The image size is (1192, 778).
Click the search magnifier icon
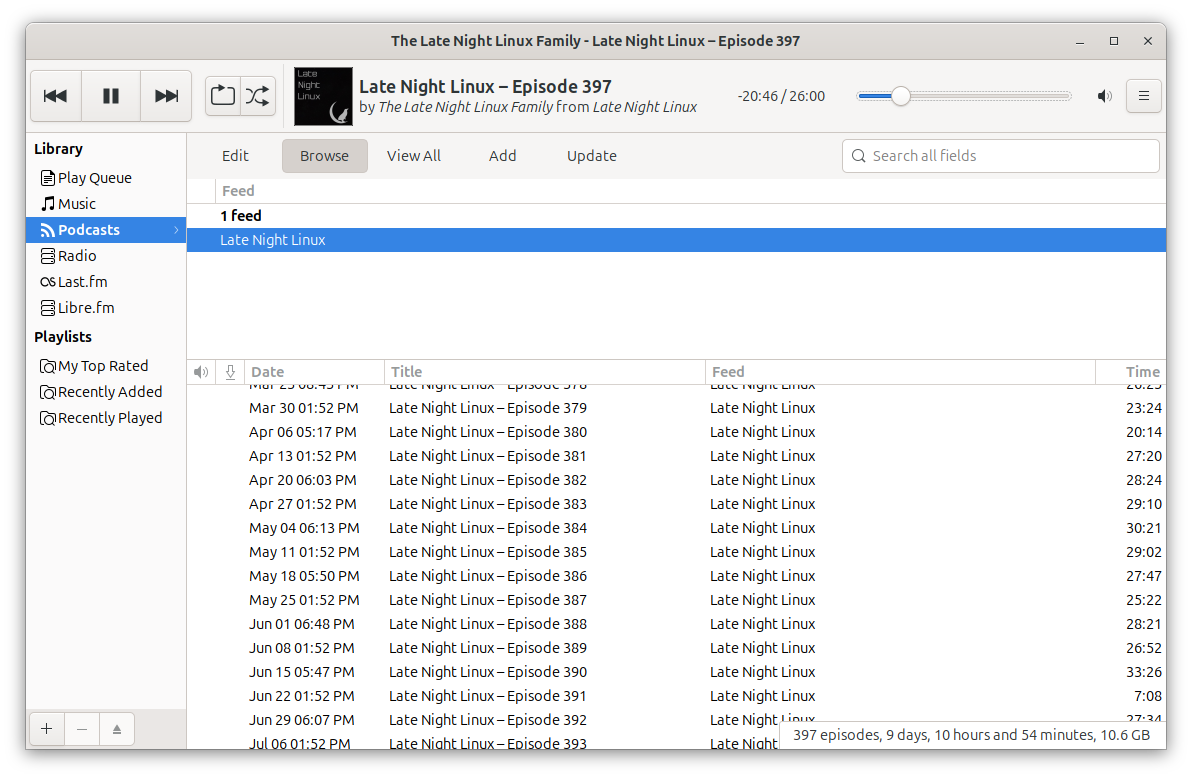tap(858, 156)
